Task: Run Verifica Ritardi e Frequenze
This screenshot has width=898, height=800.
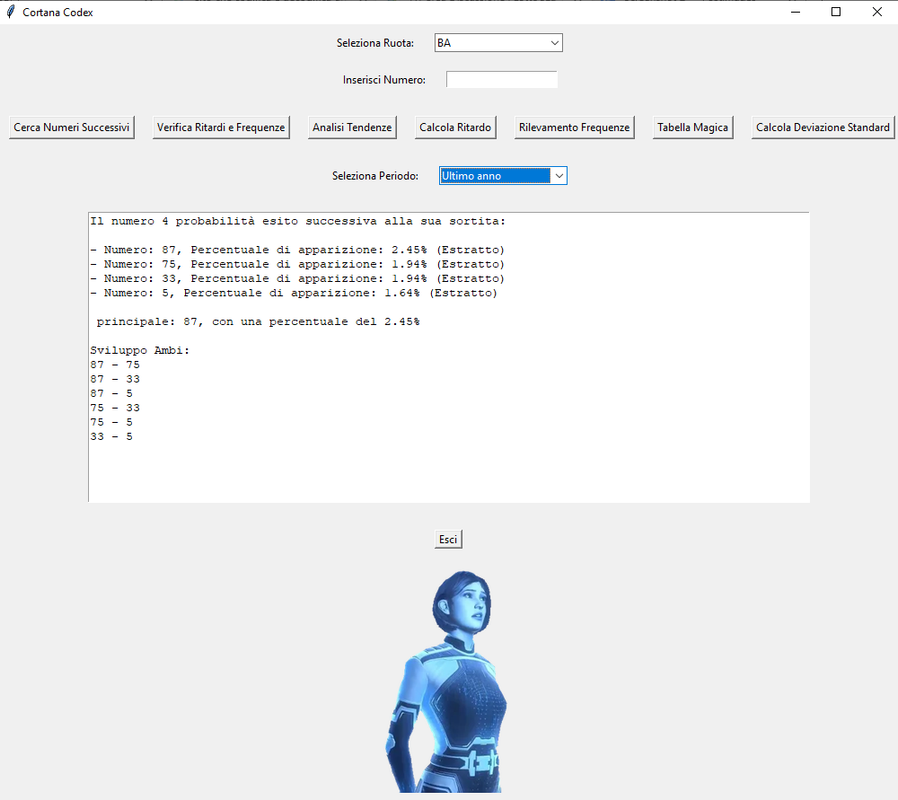Action: pyautogui.click(x=221, y=127)
